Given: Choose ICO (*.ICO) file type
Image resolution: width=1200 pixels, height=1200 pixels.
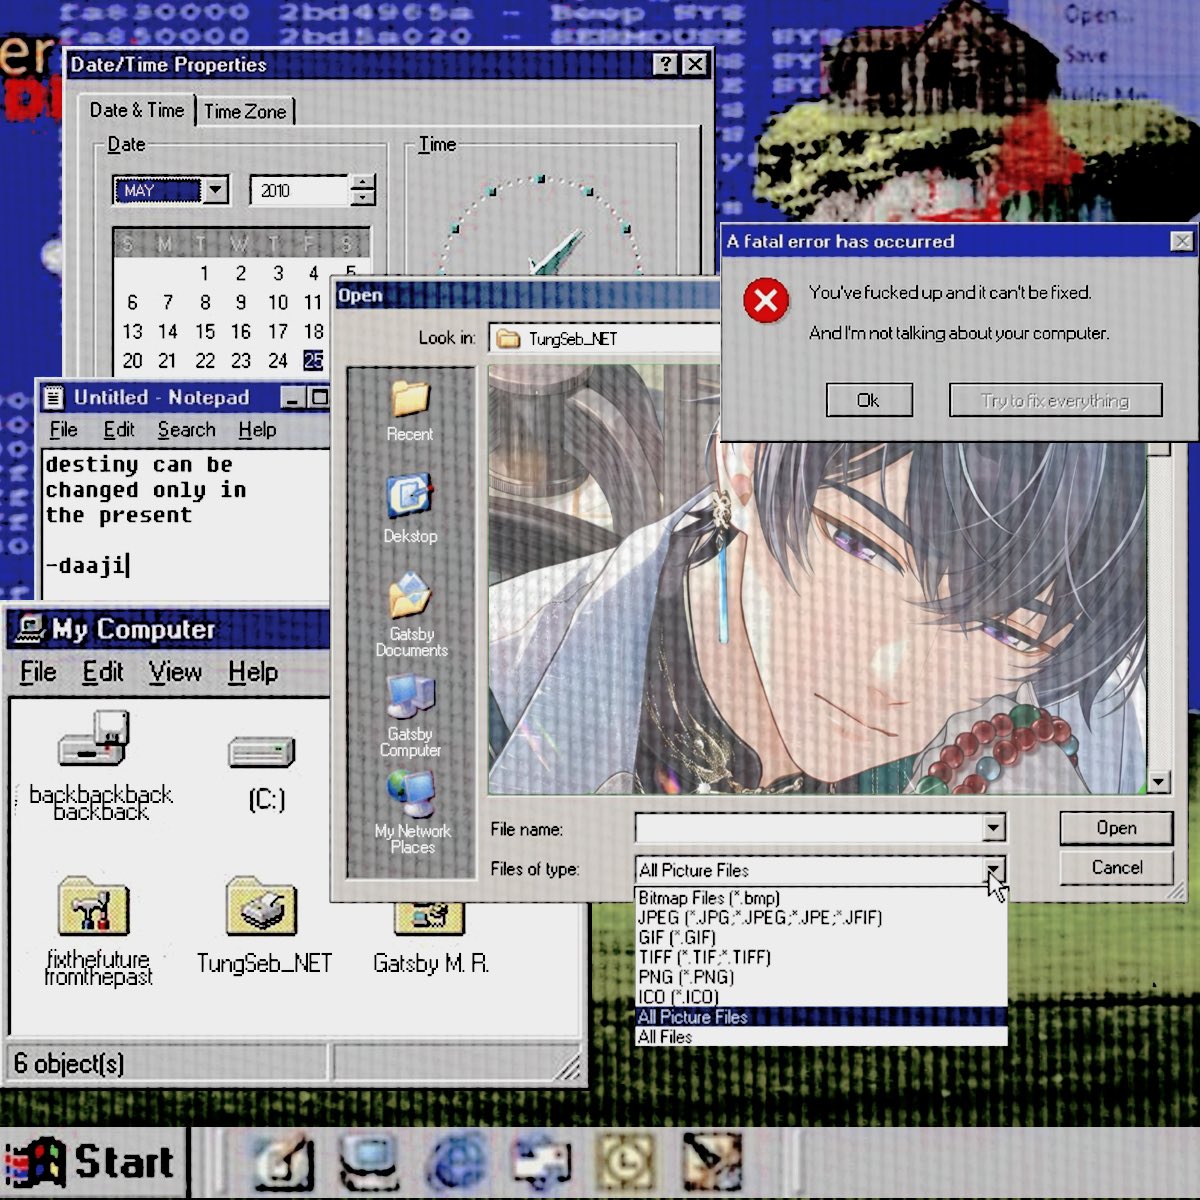Looking at the screenshot, I should (x=821, y=997).
